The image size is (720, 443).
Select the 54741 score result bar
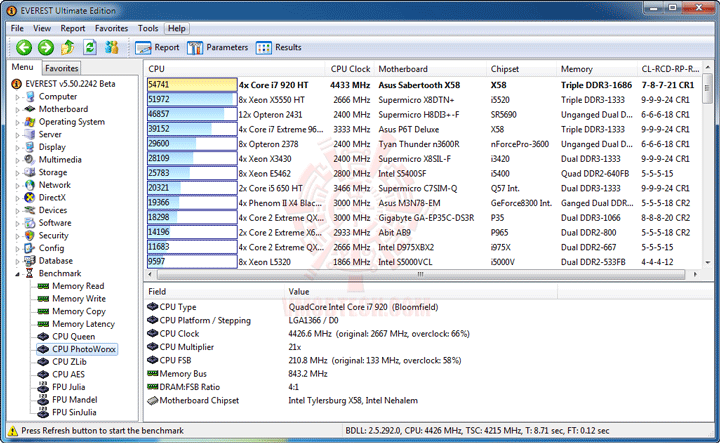pos(192,85)
